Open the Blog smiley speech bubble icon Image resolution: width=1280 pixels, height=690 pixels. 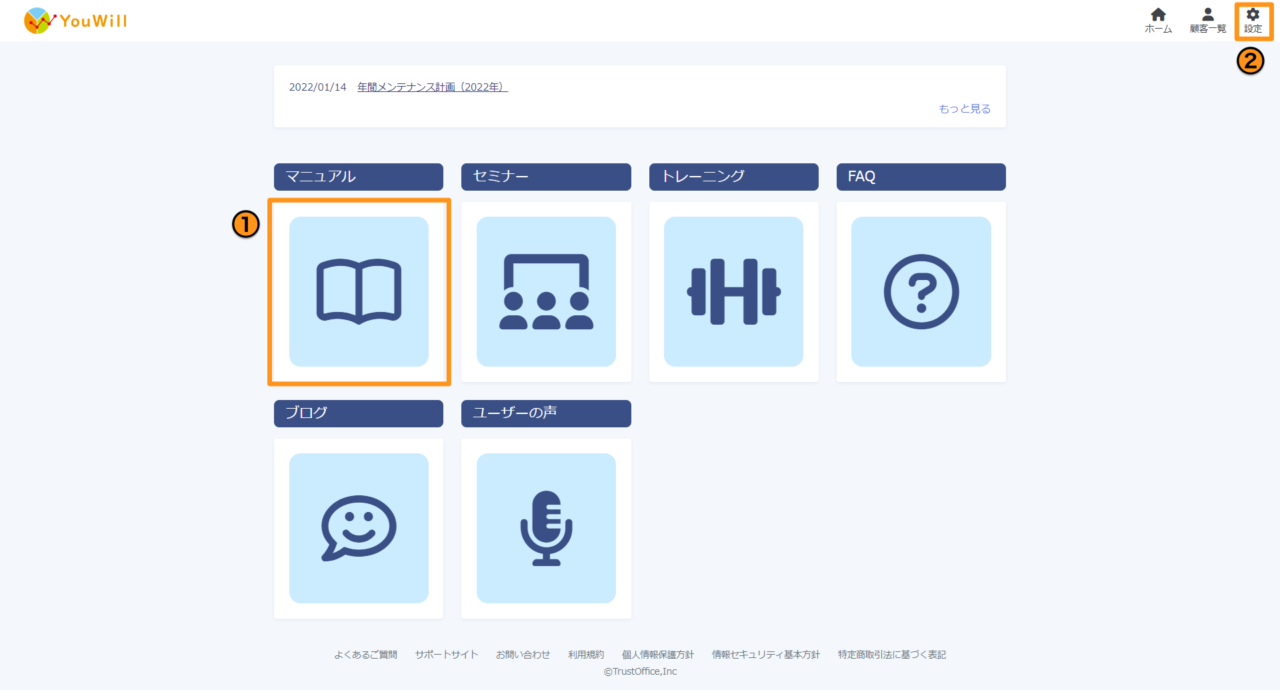point(358,528)
